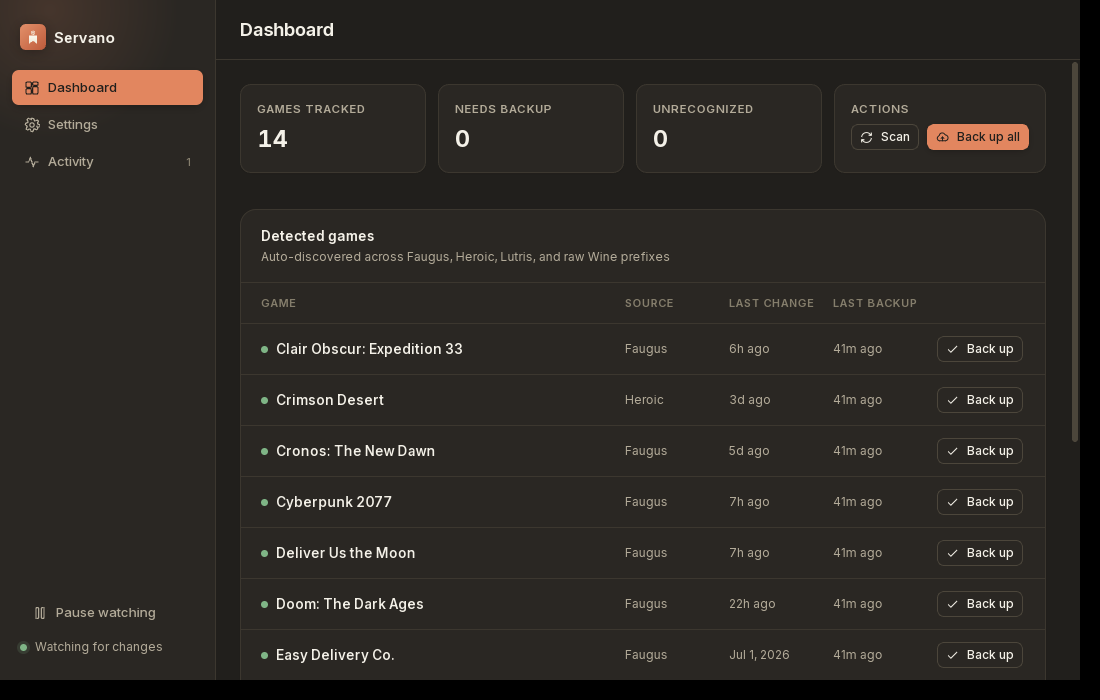
Task: Click checkmark icon in Deliver Us the Moon's button
Action: pyautogui.click(x=952, y=553)
